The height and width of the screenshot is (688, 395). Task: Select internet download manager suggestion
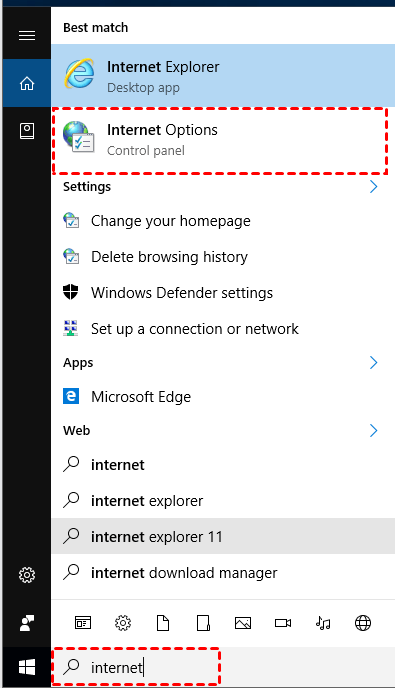click(x=223, y=573)
